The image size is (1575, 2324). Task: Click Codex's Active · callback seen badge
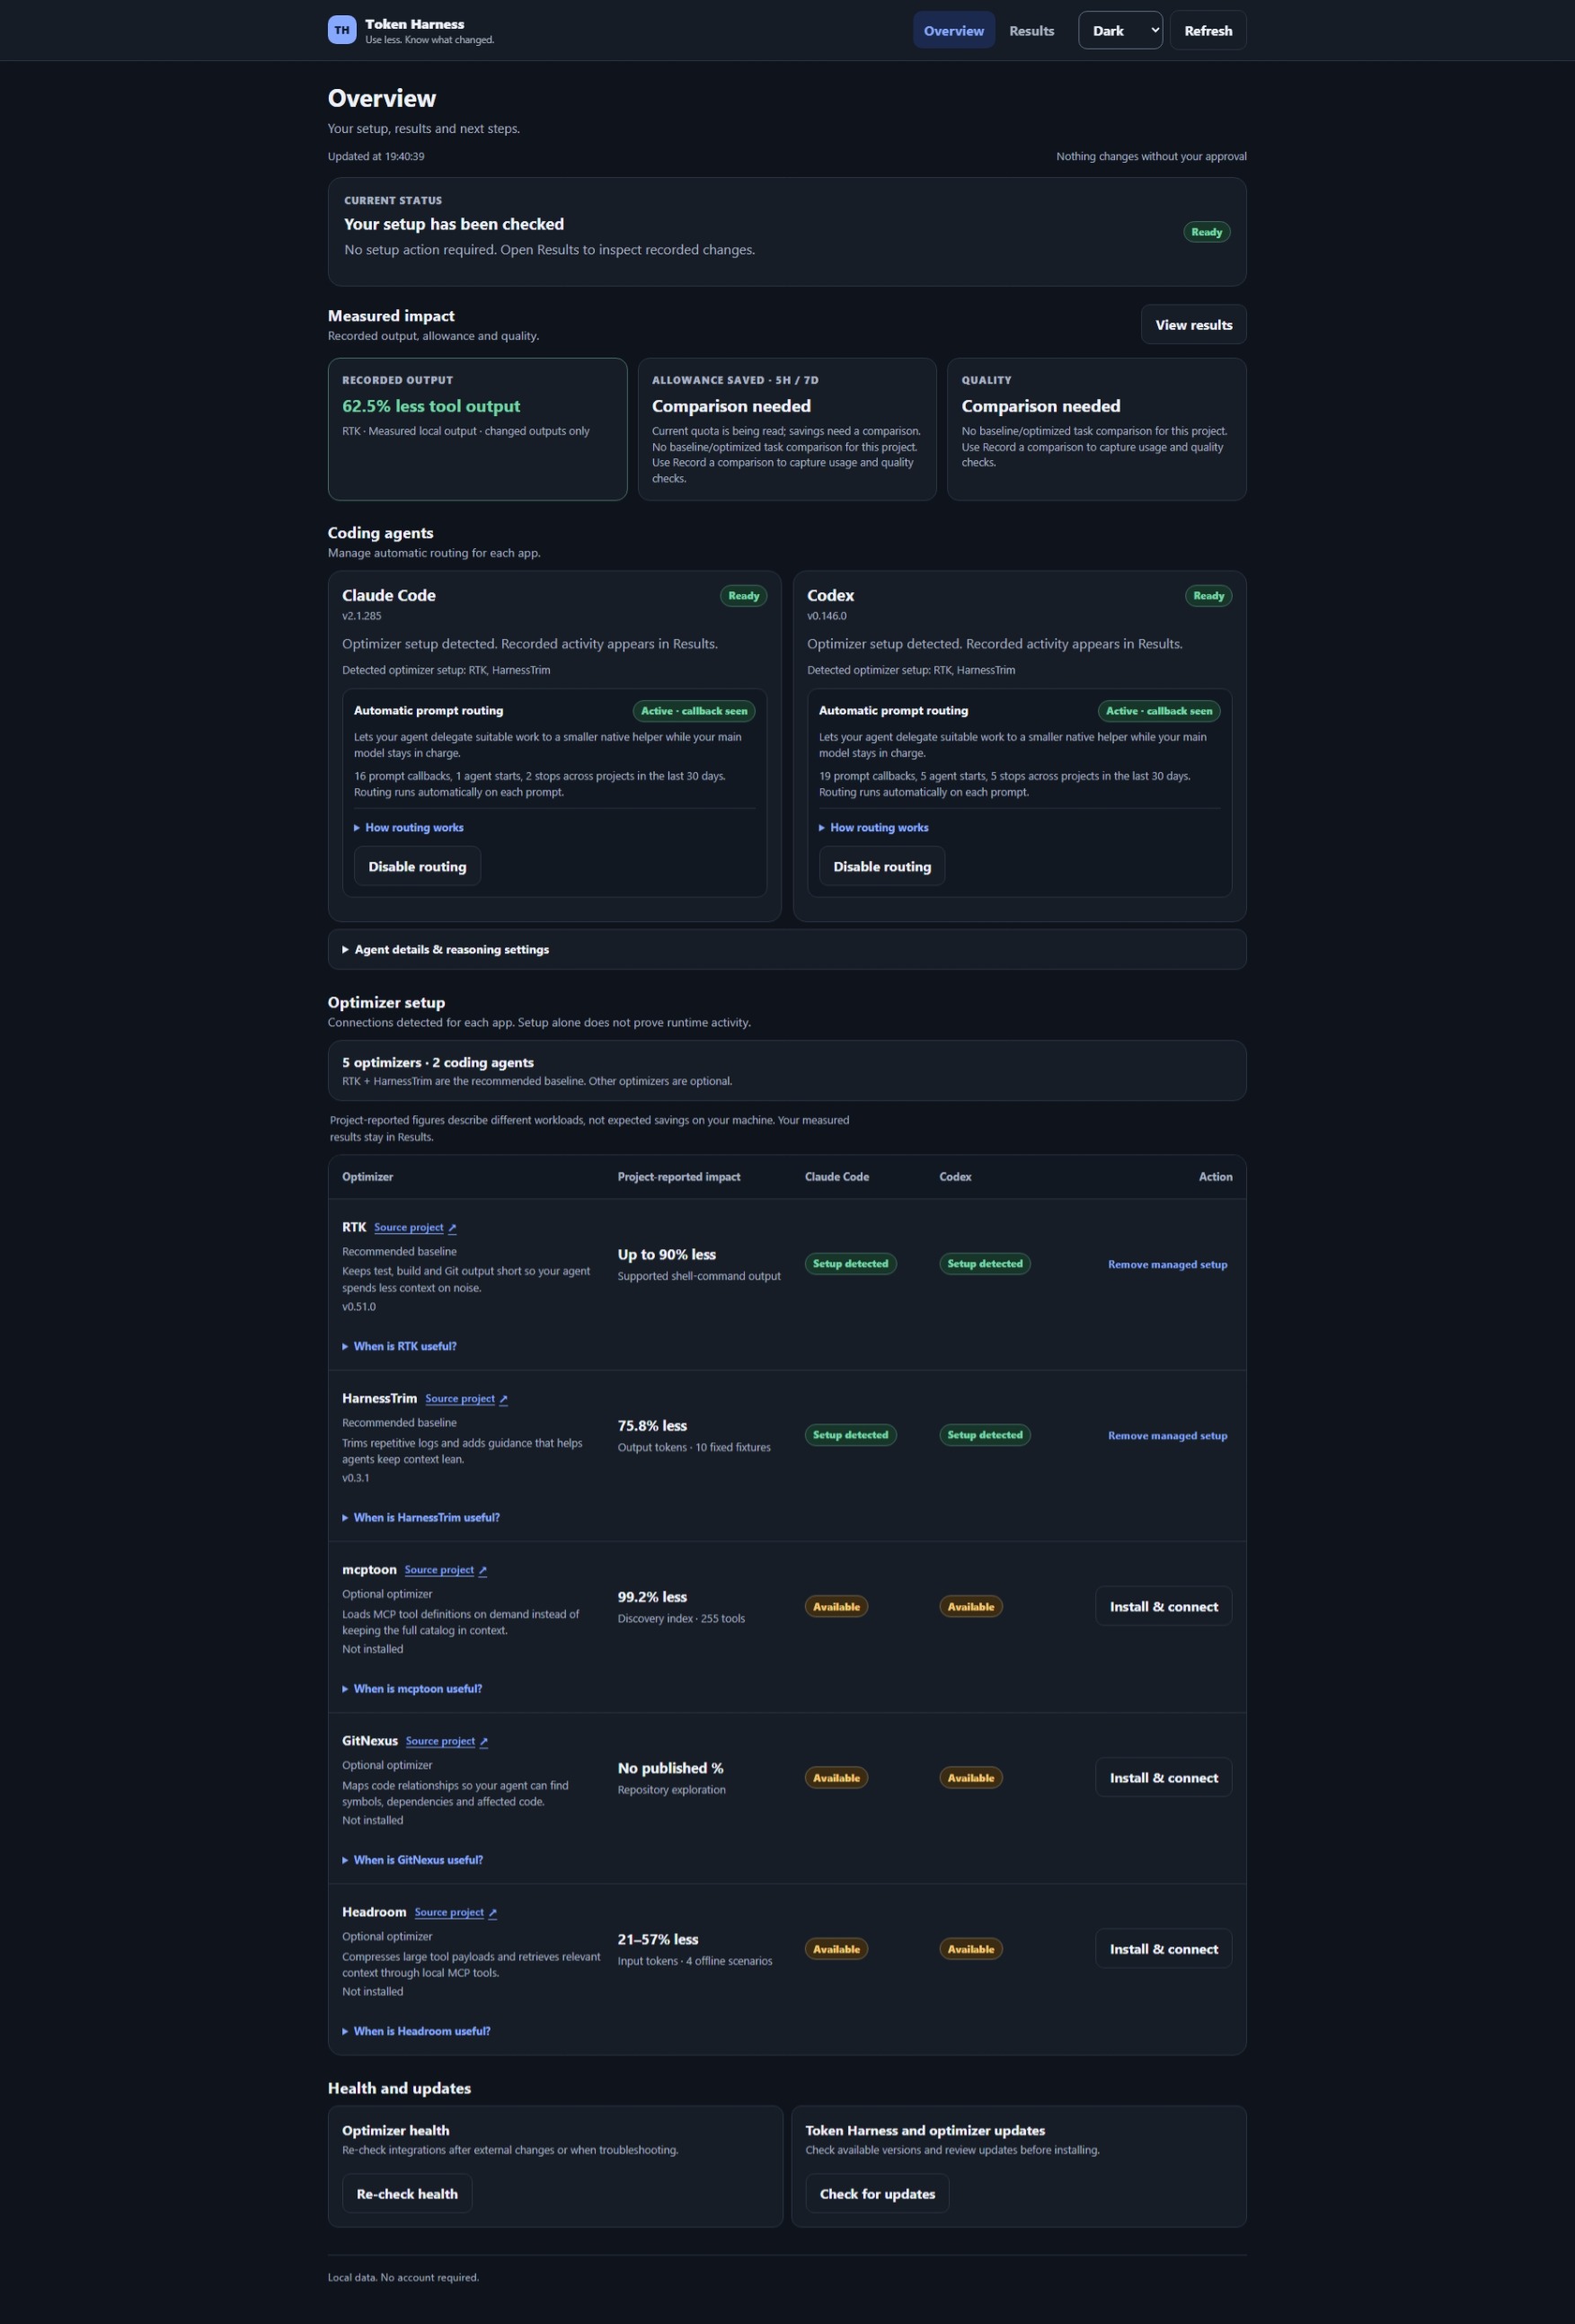point(1158,711)
